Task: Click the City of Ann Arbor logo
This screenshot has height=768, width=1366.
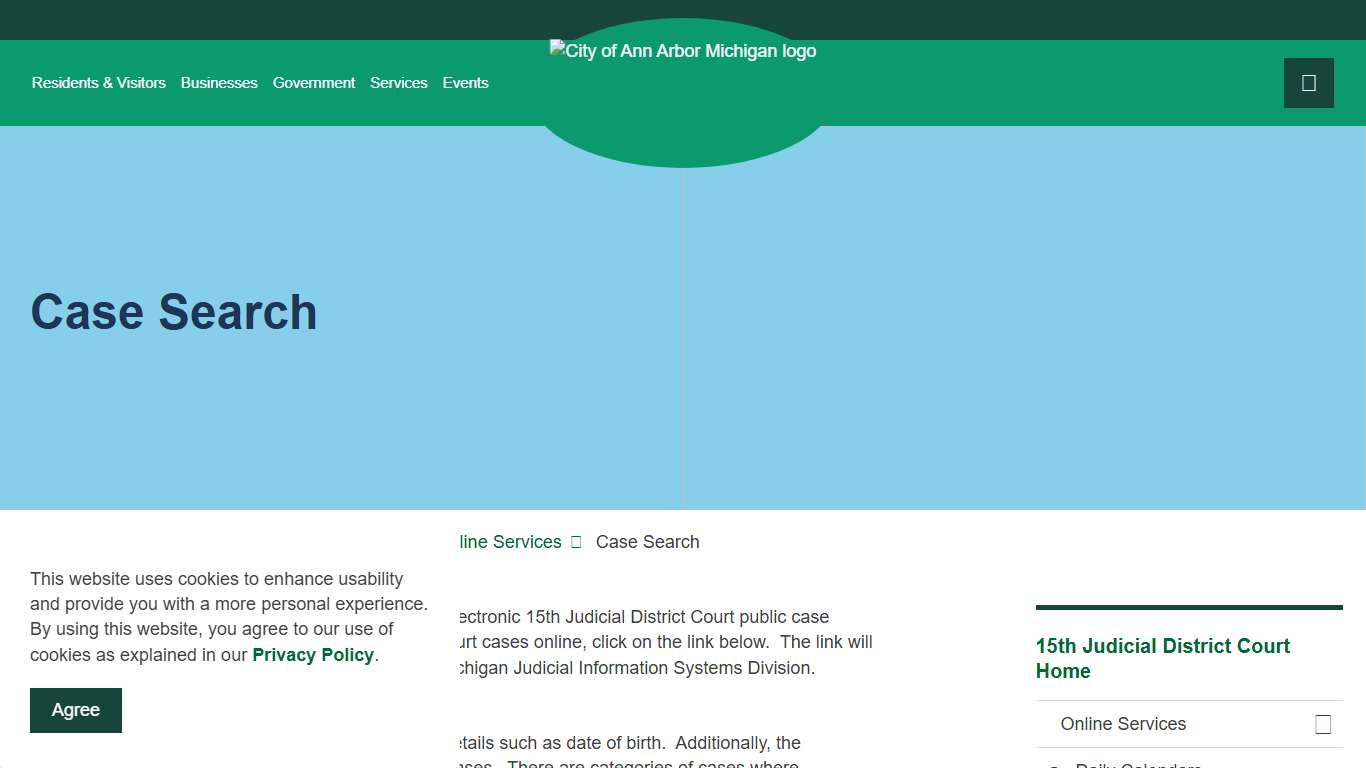Action: point(683,52)
